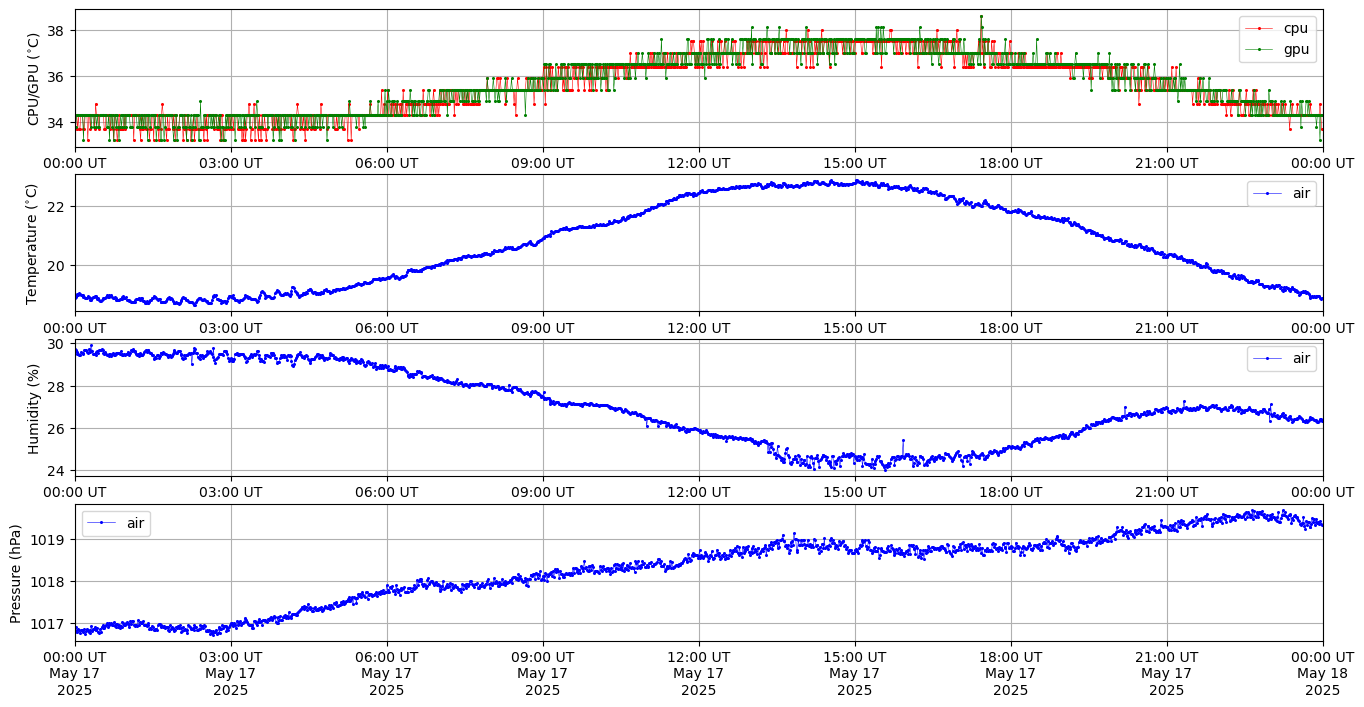Click "09:00 UT" under the CPU/GPU plot
The height and width of the screenshot is (707, 1364).
(x=543, y=163)
